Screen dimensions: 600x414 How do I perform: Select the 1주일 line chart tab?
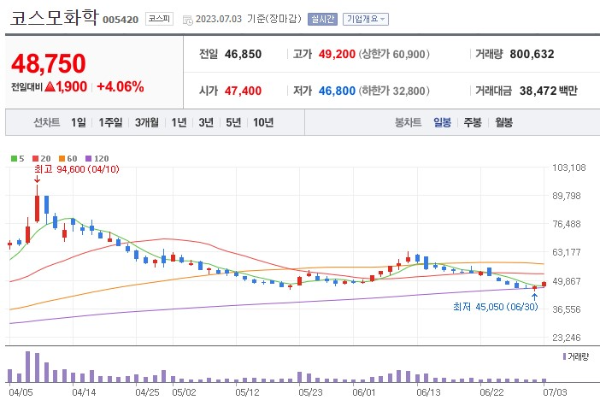(x=111, y=122)
